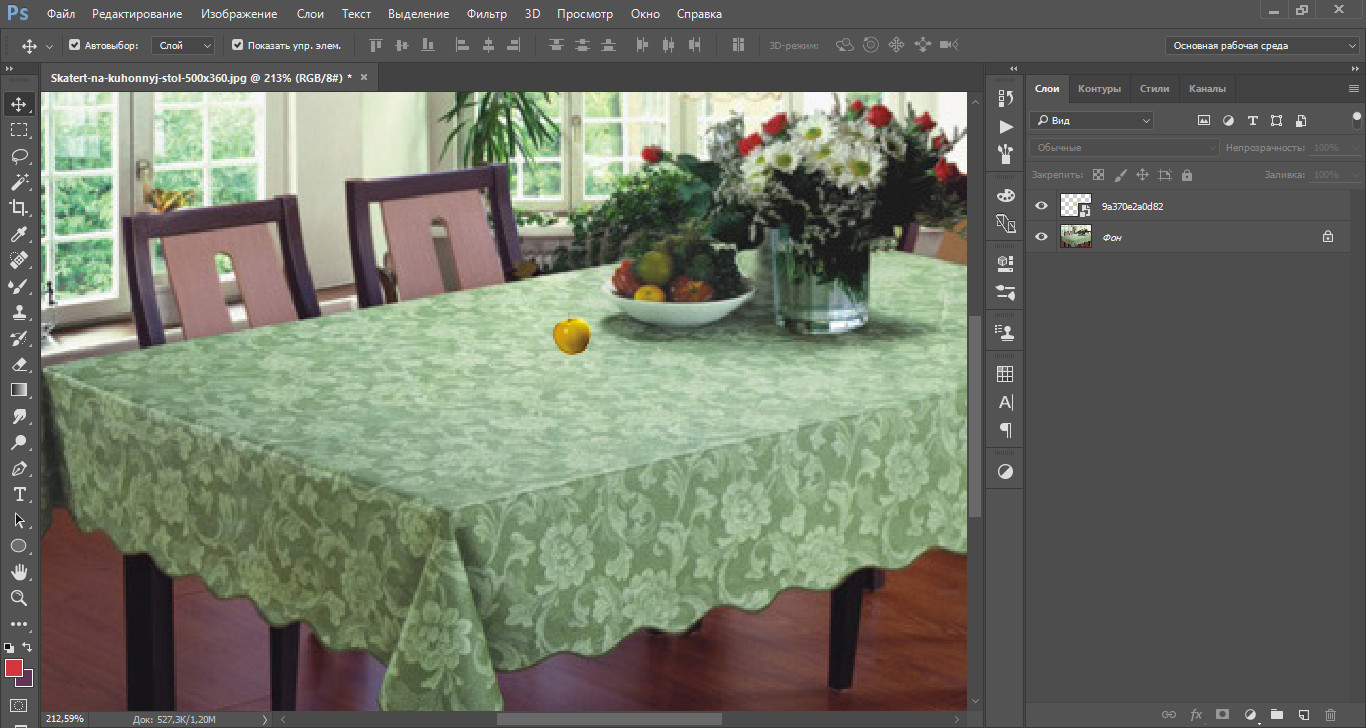Activate the Zoom tool
This screenshot has width=1366, height=728.
pos(19,598)
